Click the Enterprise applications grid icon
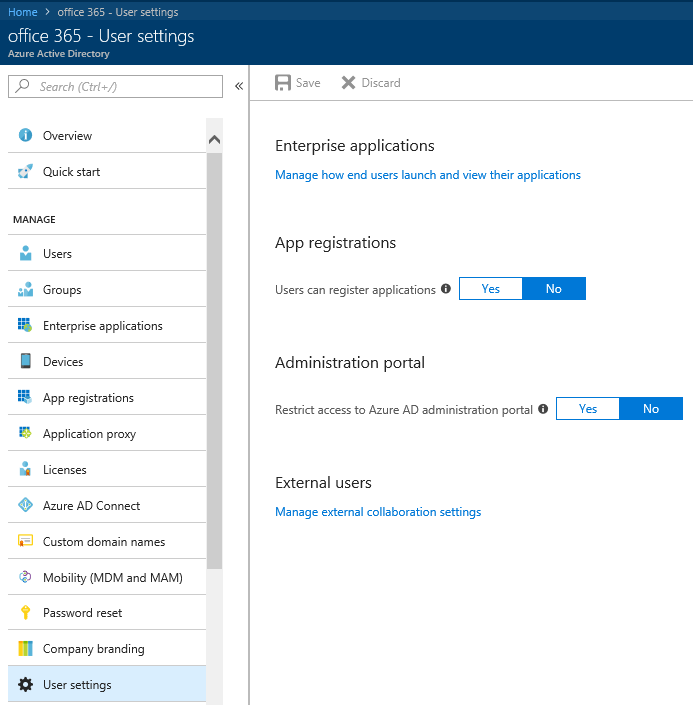The width and height of the screenshot is (693, 705). click(25, 325)
